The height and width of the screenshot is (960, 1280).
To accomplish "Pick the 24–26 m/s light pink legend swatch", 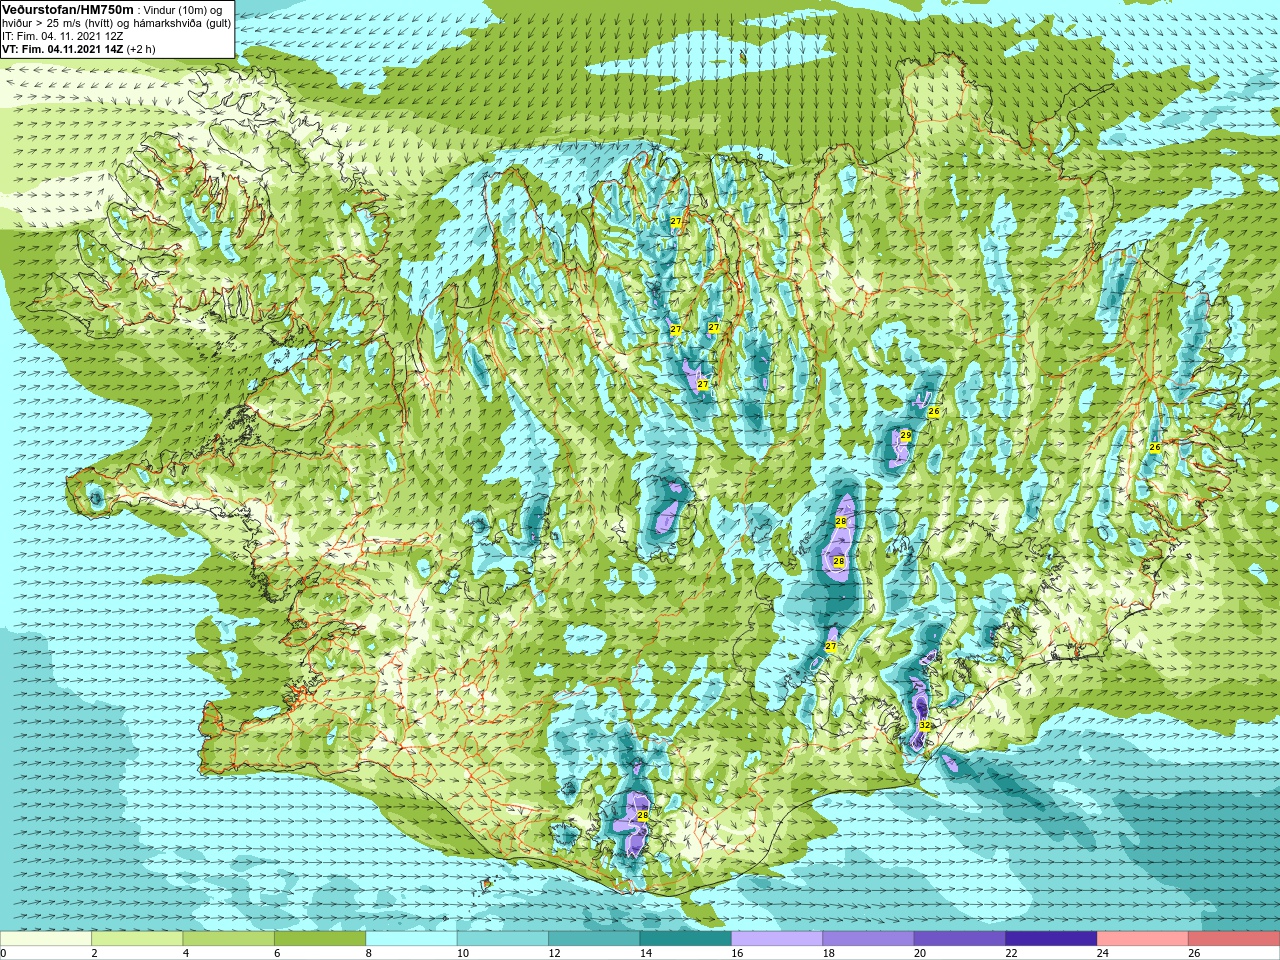I will 1143,938.
